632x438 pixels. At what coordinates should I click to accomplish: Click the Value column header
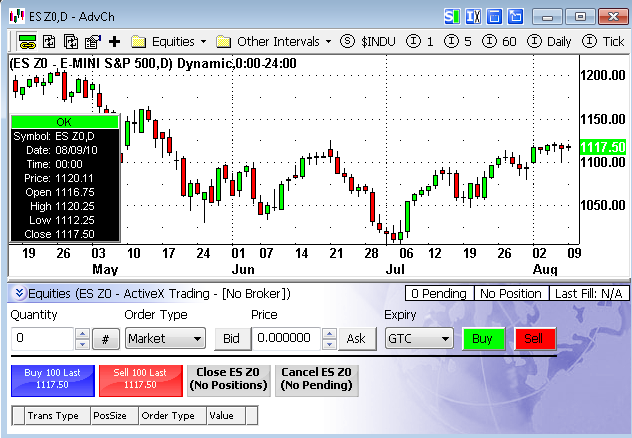pos(226,415)
